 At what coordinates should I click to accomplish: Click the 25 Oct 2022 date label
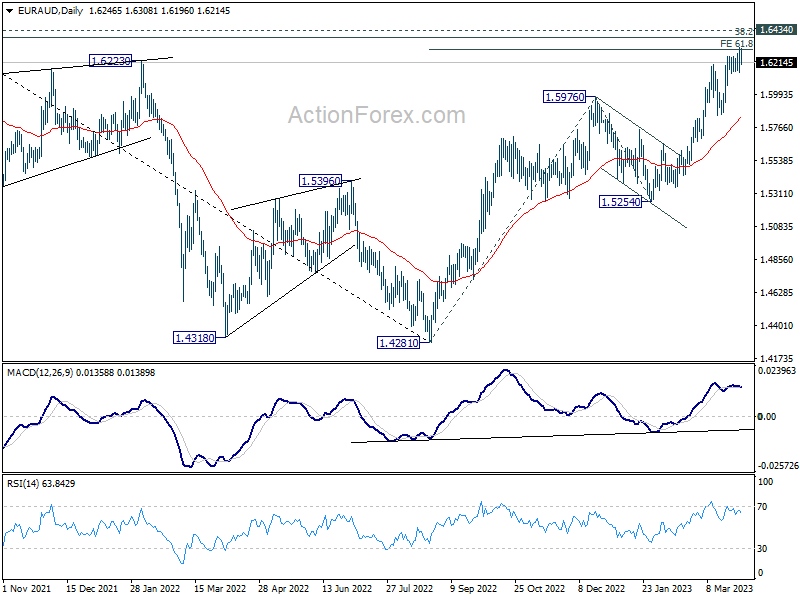[x=539, y=588]
